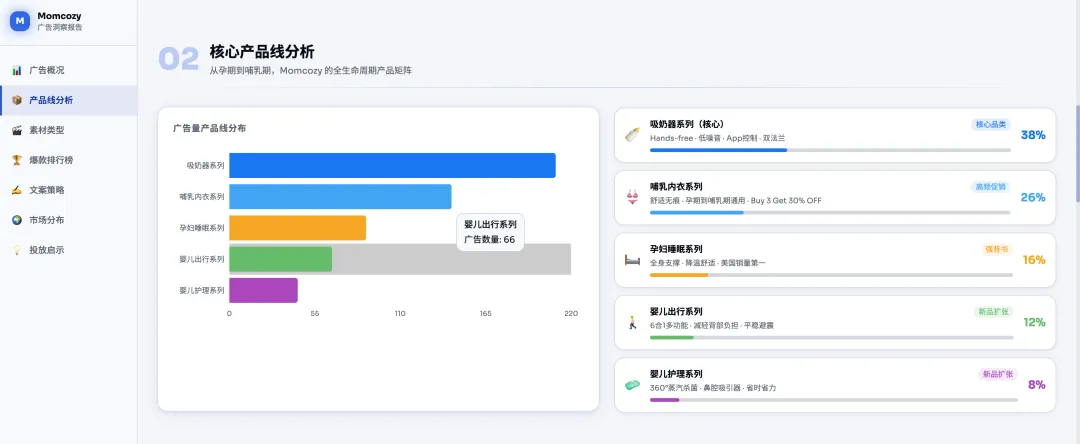This screenshot has height=444, width=1080.
Task: Select 投放启示 in sidebar
Action: [x=69, y=250]
